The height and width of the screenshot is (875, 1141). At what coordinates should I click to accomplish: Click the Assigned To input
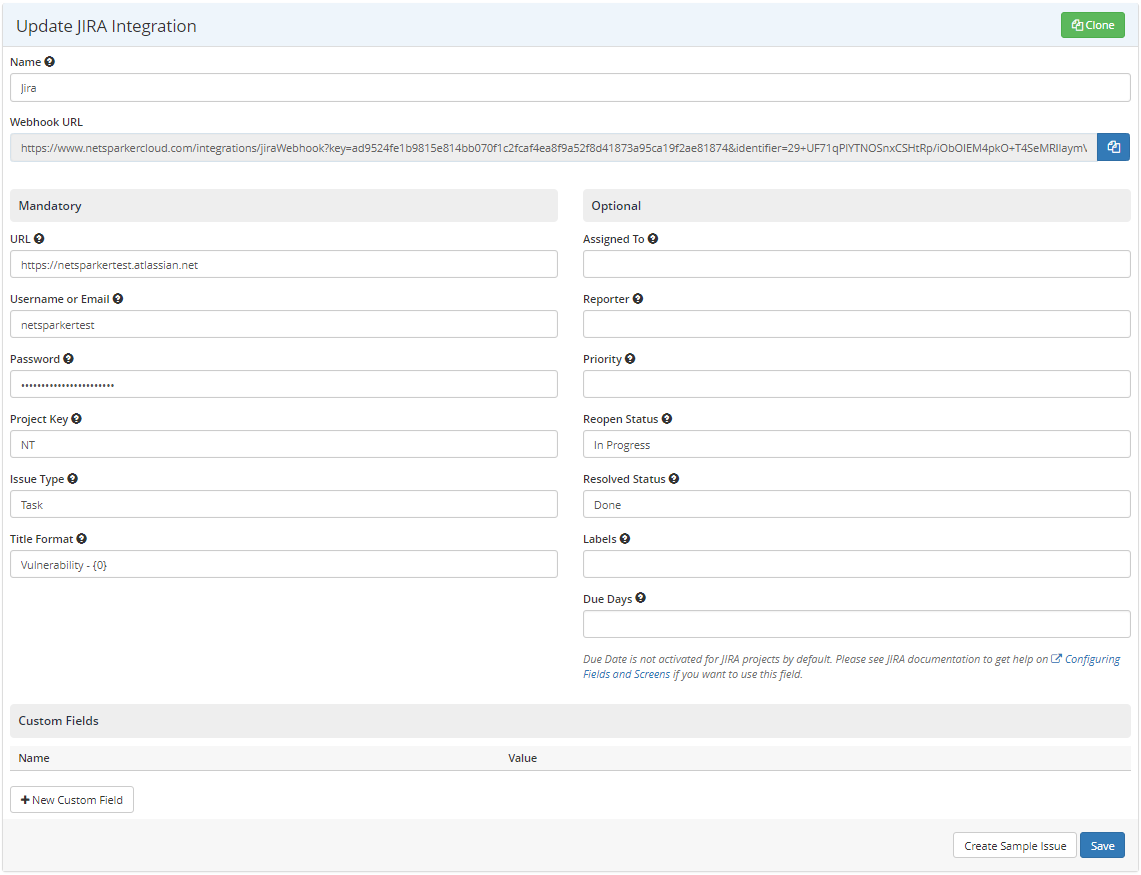tap(856, 264)
